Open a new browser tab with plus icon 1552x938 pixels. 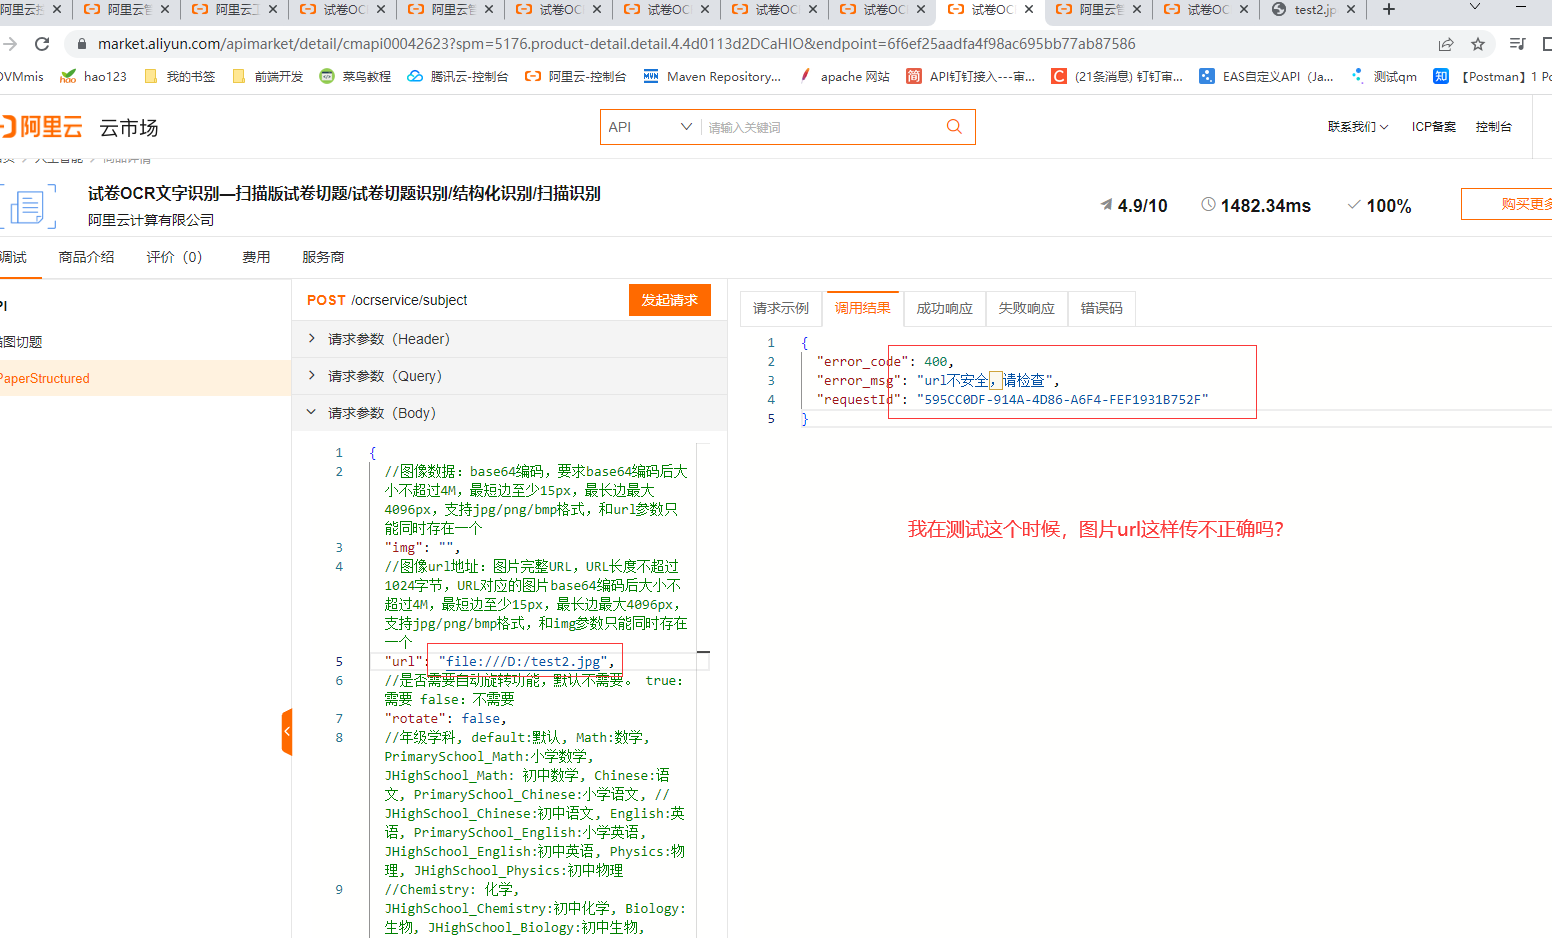click(1388, 10)
